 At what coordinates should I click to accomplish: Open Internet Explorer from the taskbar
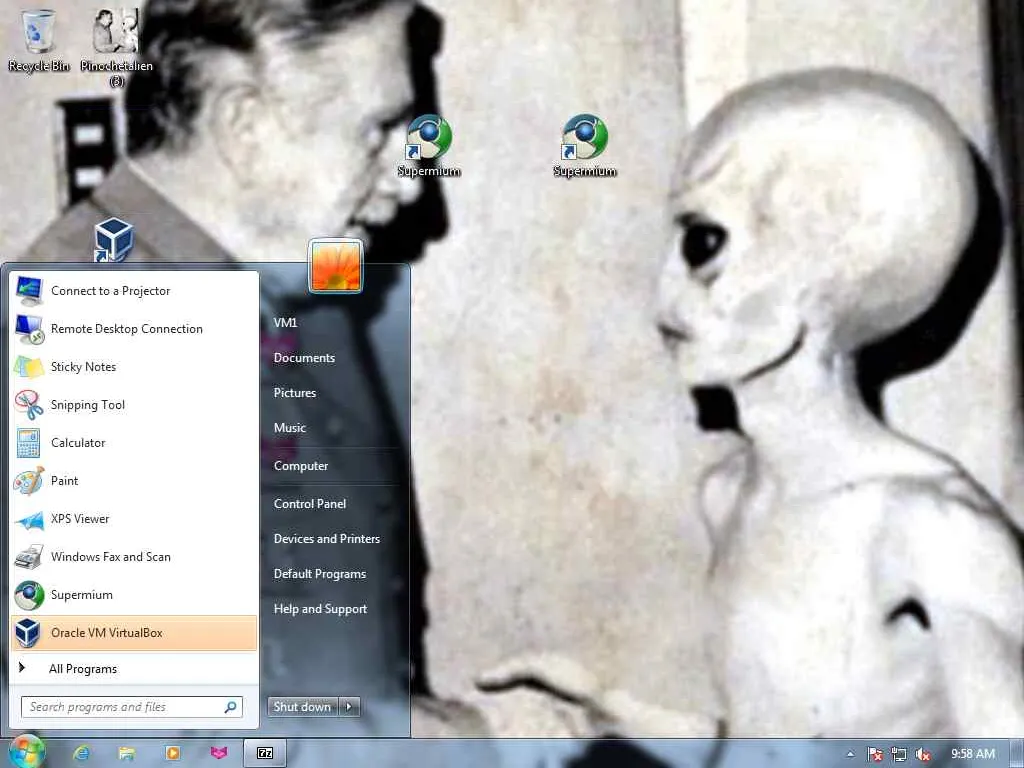coord(82,753)
